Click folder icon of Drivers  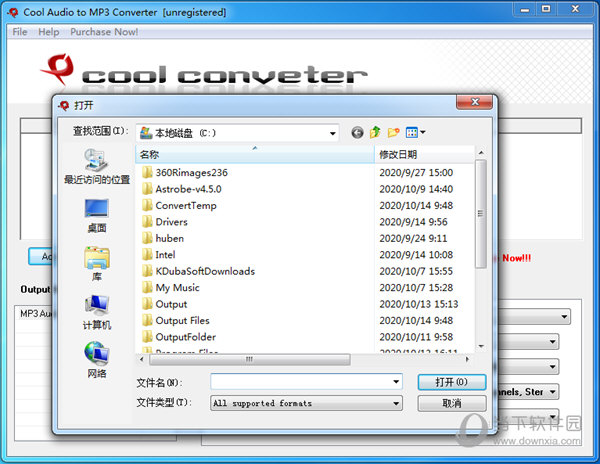[x=147, y=222]
